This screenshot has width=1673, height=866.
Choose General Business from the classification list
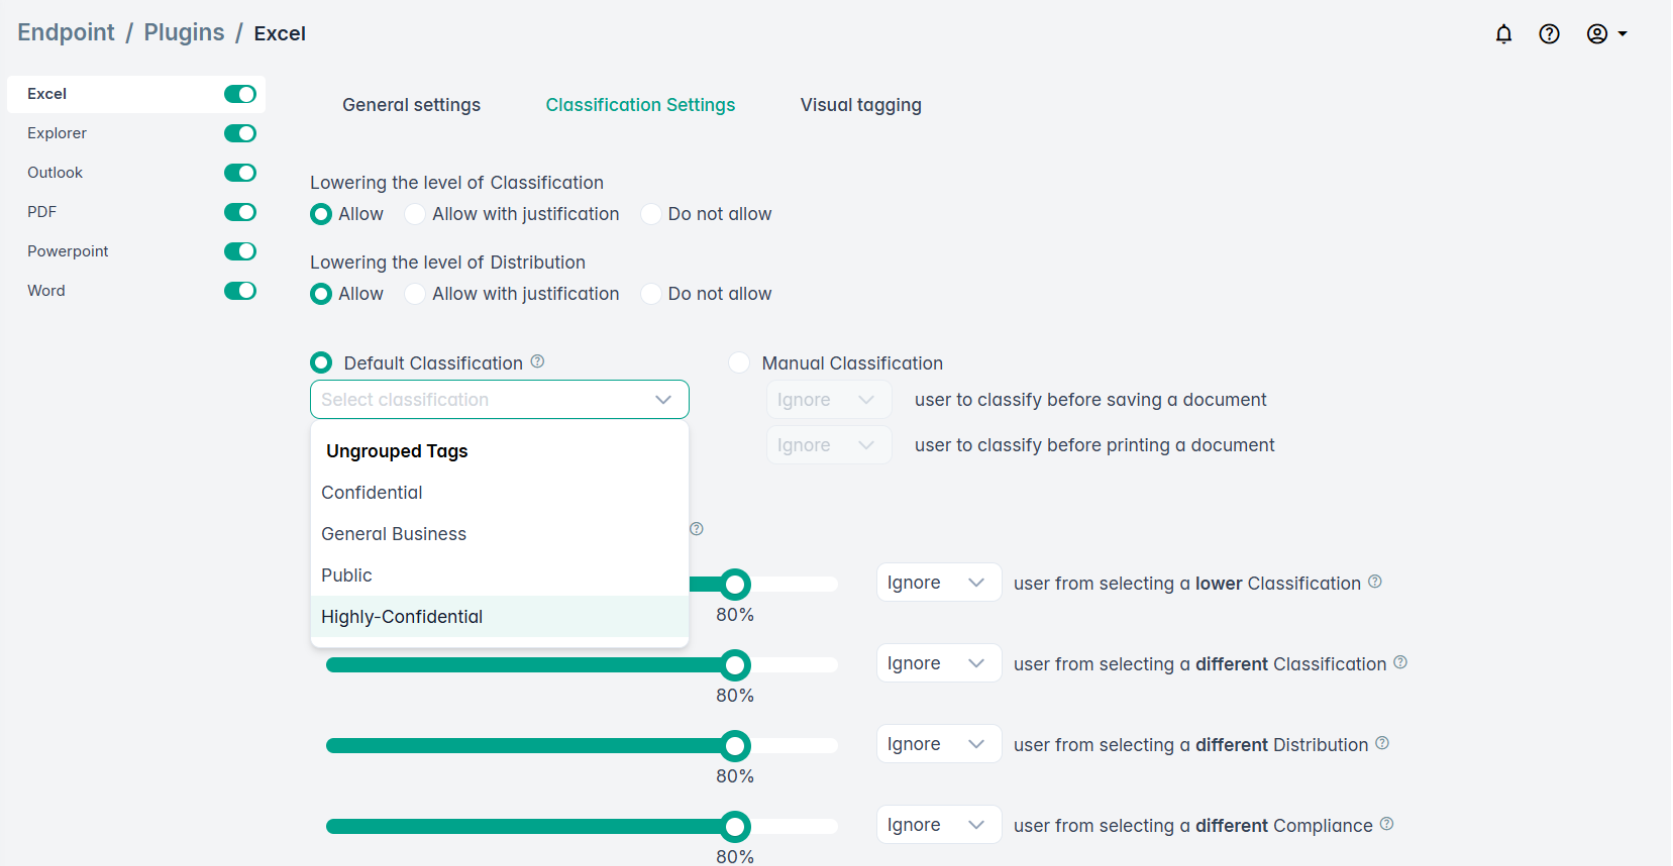(x=500, y=534)
